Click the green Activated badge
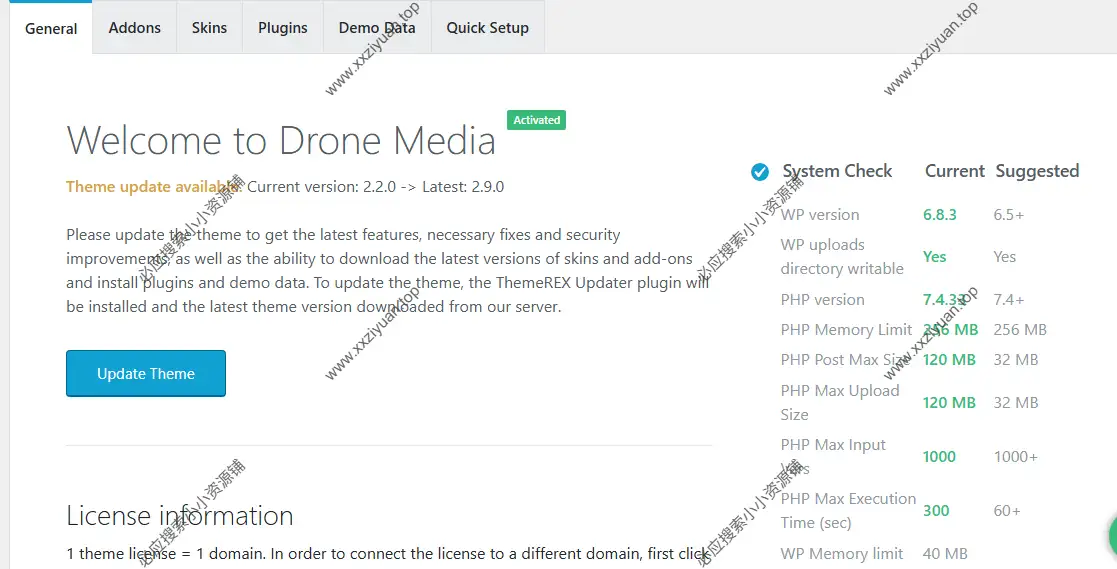Screen dimensions: 1117x569 536,120
